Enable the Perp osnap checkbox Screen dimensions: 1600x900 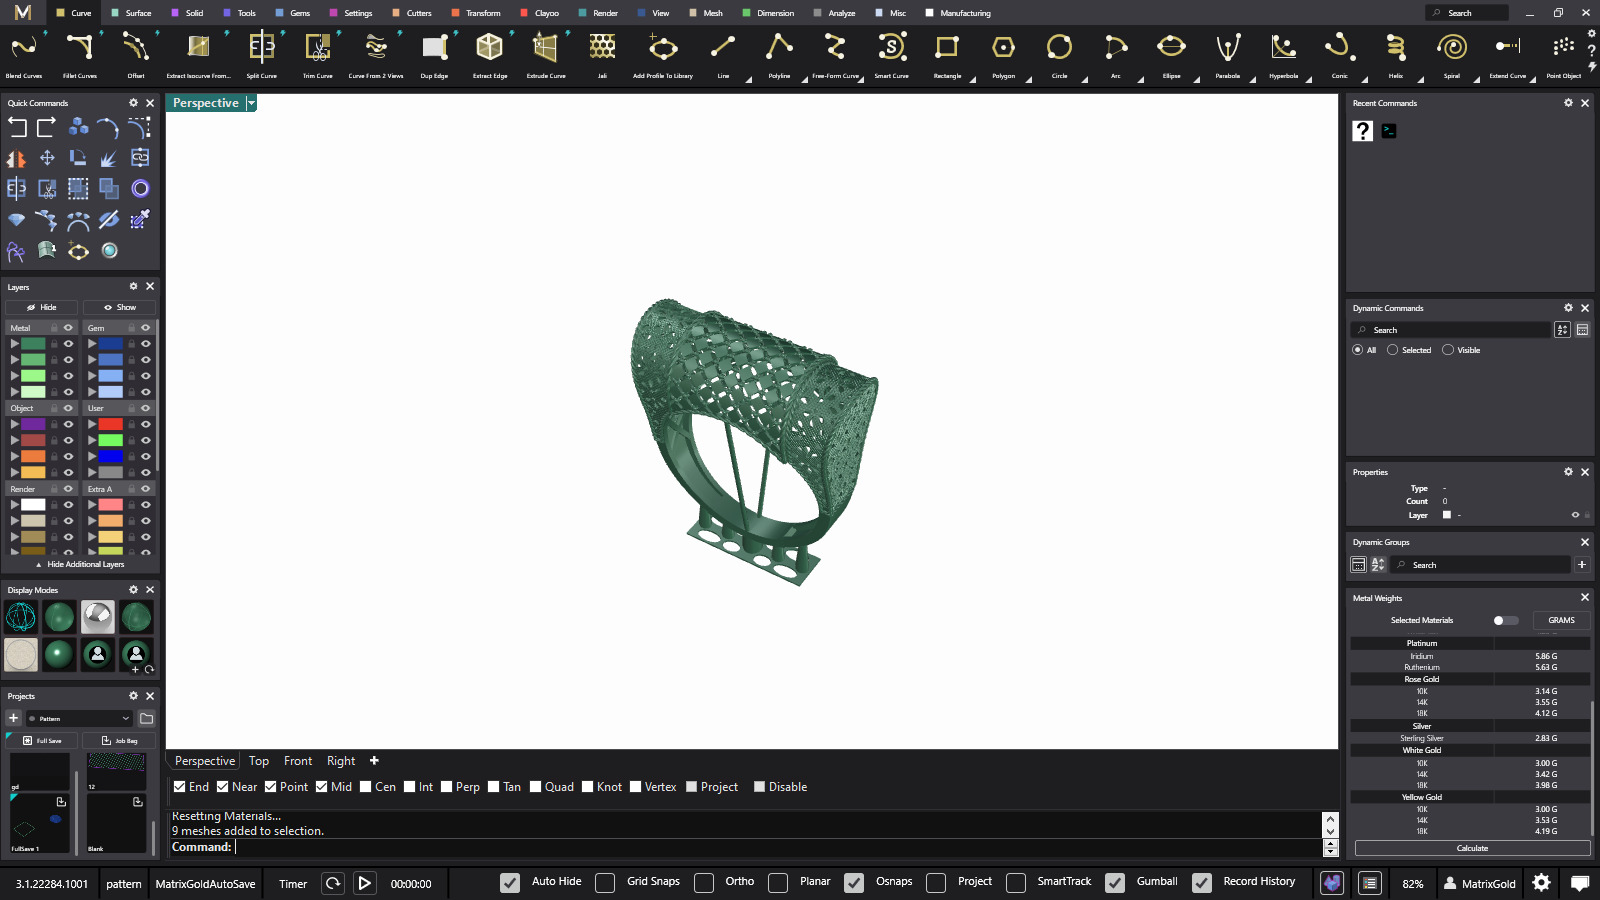(x=446, y=787)
